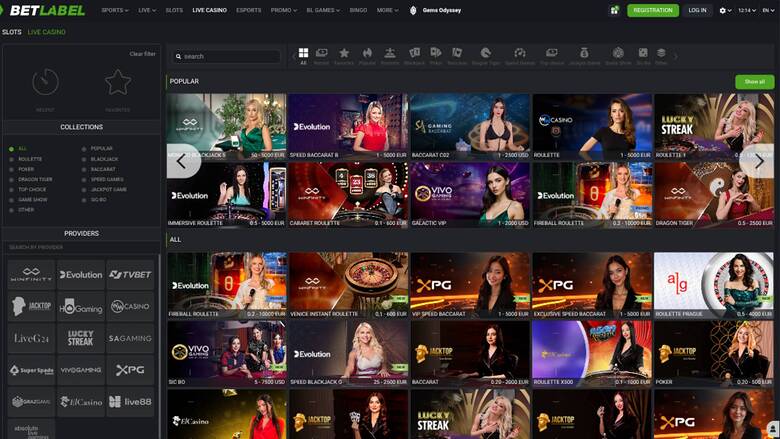
Task: Select the Sic Bo dice icon
Action: 643,53
